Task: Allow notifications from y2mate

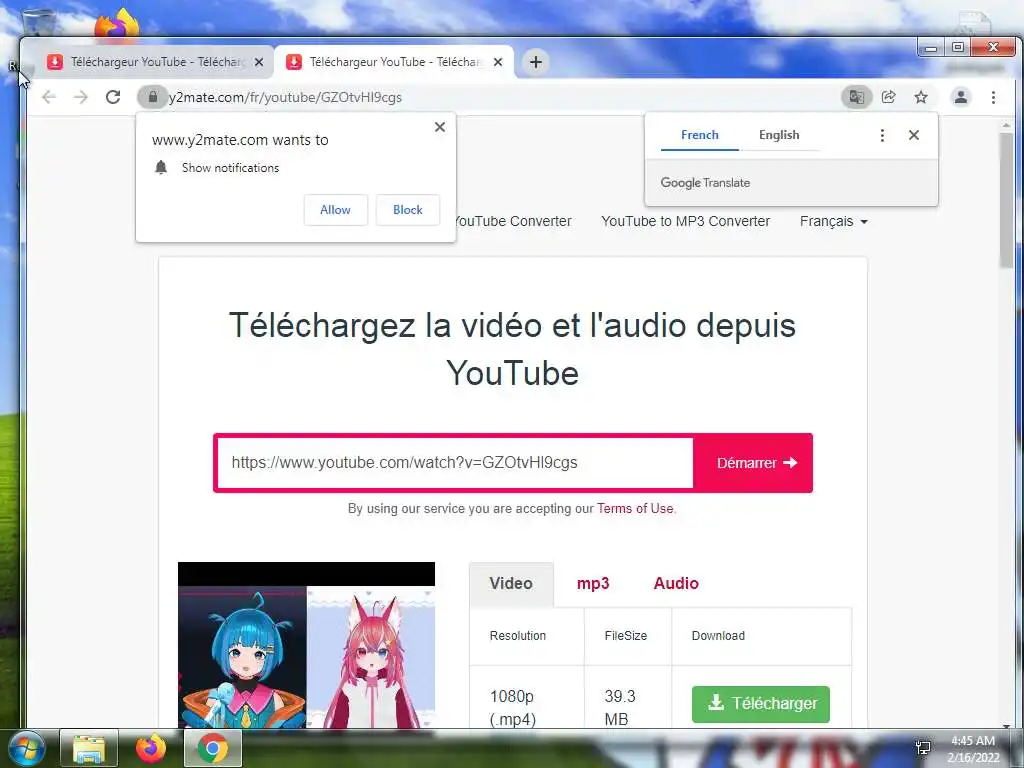Action: [x=336, y=210]
